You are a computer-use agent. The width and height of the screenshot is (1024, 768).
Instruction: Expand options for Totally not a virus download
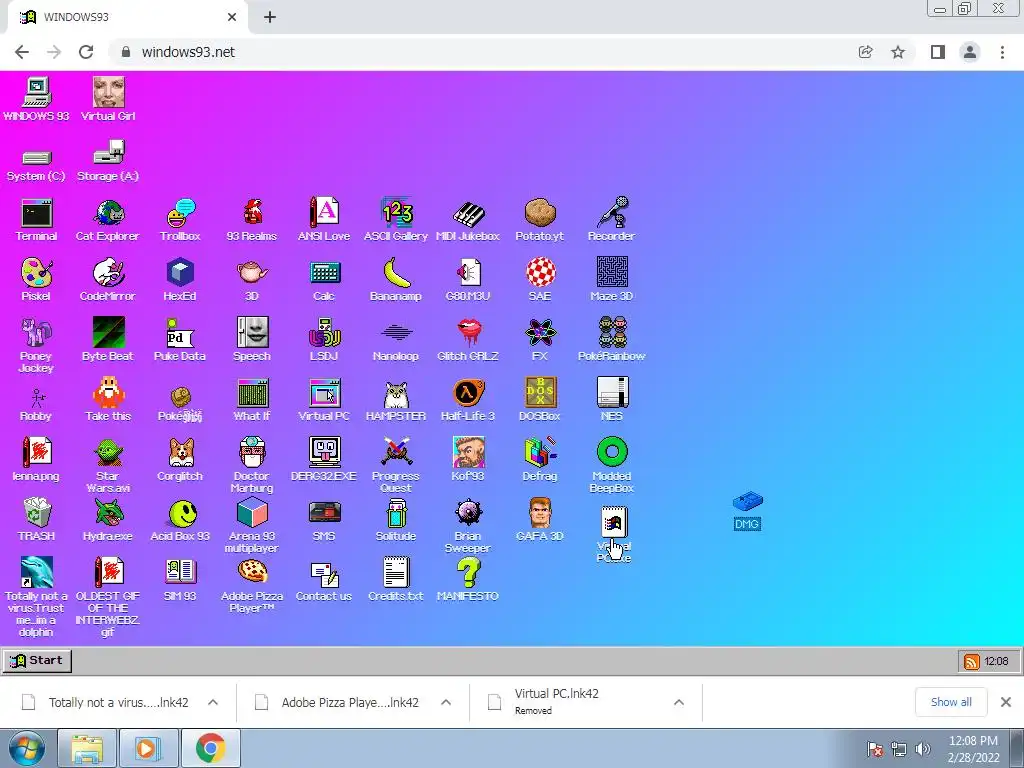(x=213, y=702)
